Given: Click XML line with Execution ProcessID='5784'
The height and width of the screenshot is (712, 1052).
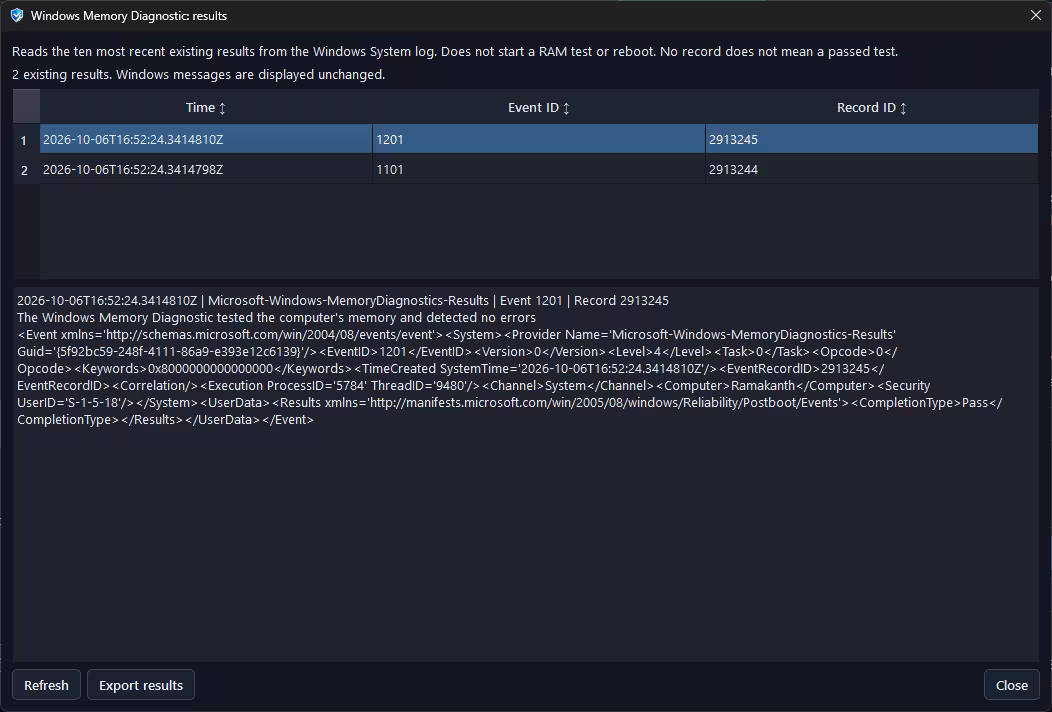Looking at the screenshot, I should tap(474, 386).
